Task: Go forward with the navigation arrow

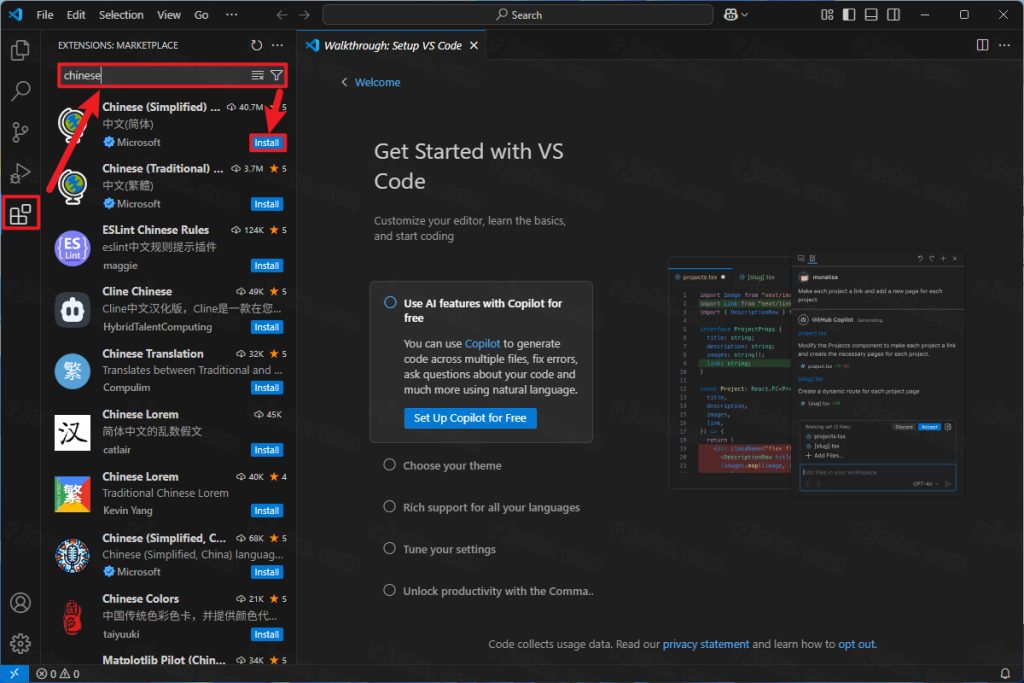Action: point(304,15)
